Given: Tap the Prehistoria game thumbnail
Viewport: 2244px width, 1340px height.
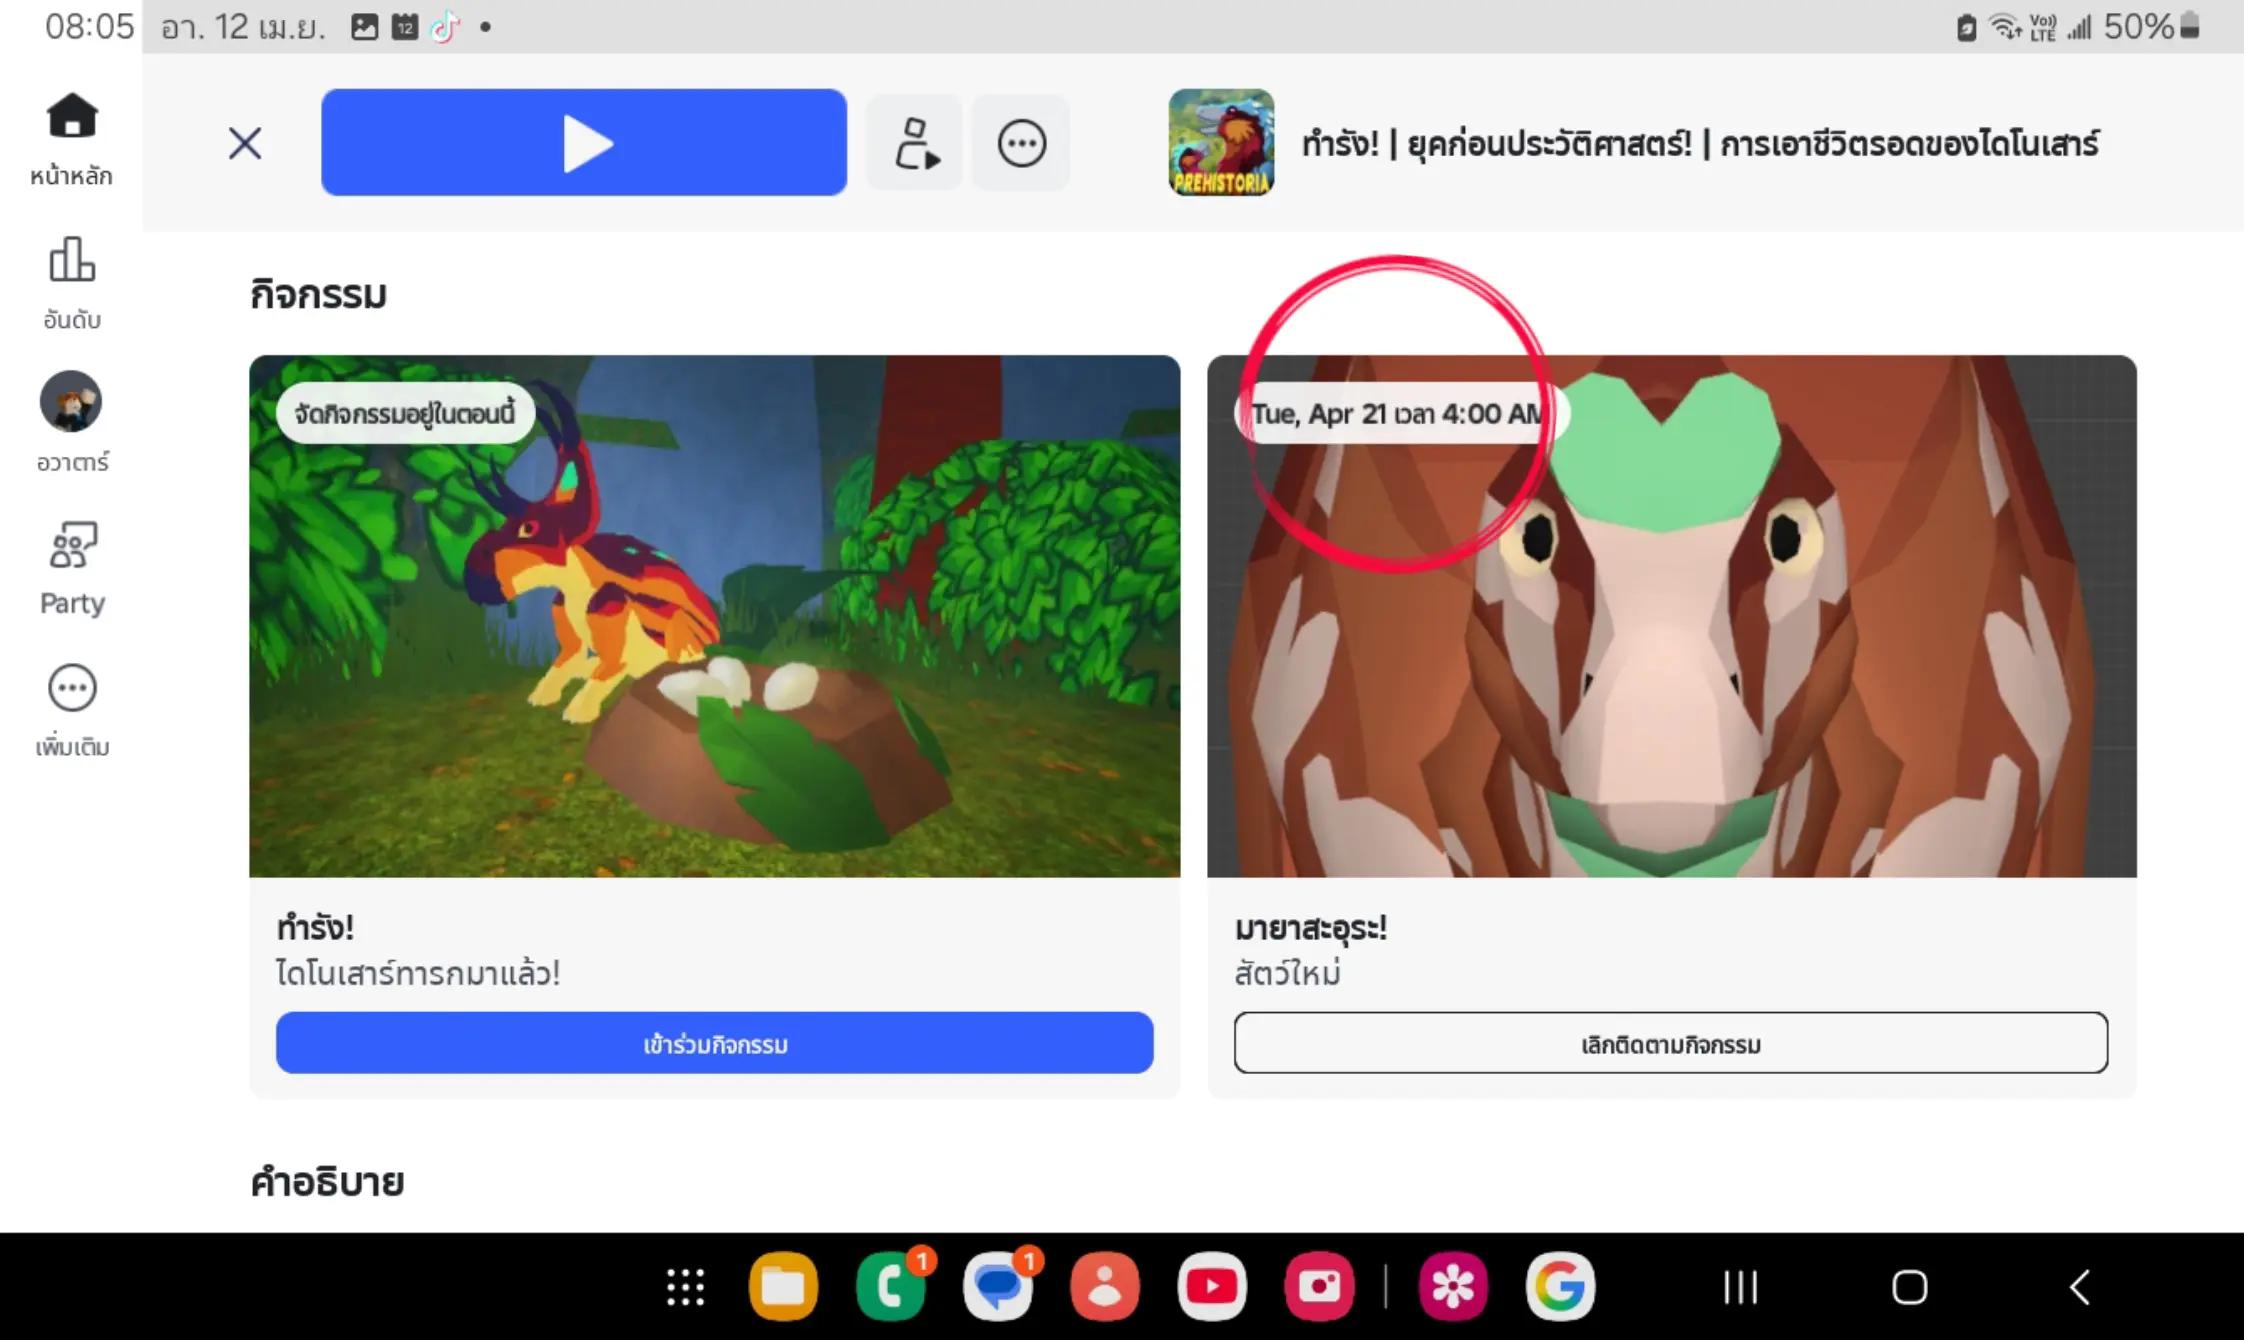Looking at the screenshot, I should pyautogui.click(x=1221, y=142).
